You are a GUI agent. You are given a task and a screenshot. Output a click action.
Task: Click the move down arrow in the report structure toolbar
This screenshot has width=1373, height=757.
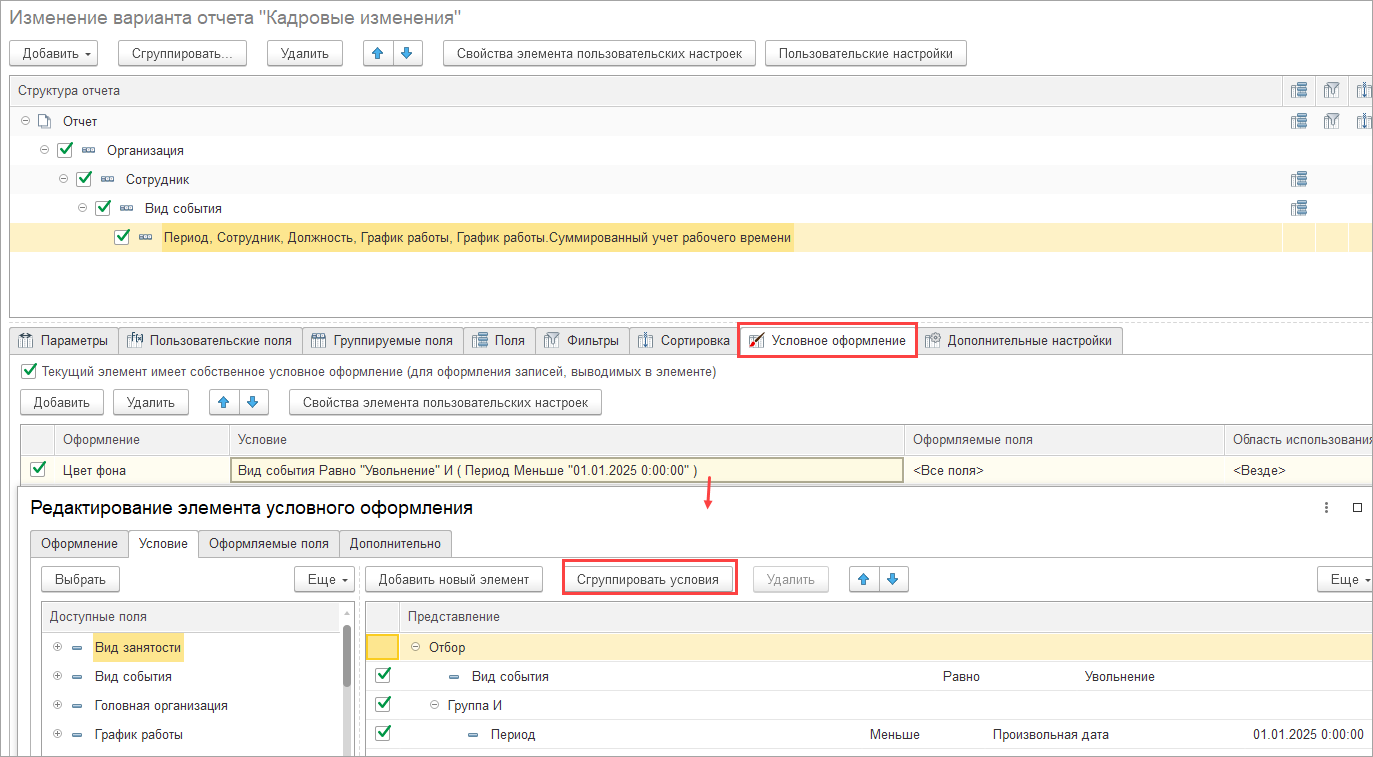pyautogui.click(x=405, y=53)
